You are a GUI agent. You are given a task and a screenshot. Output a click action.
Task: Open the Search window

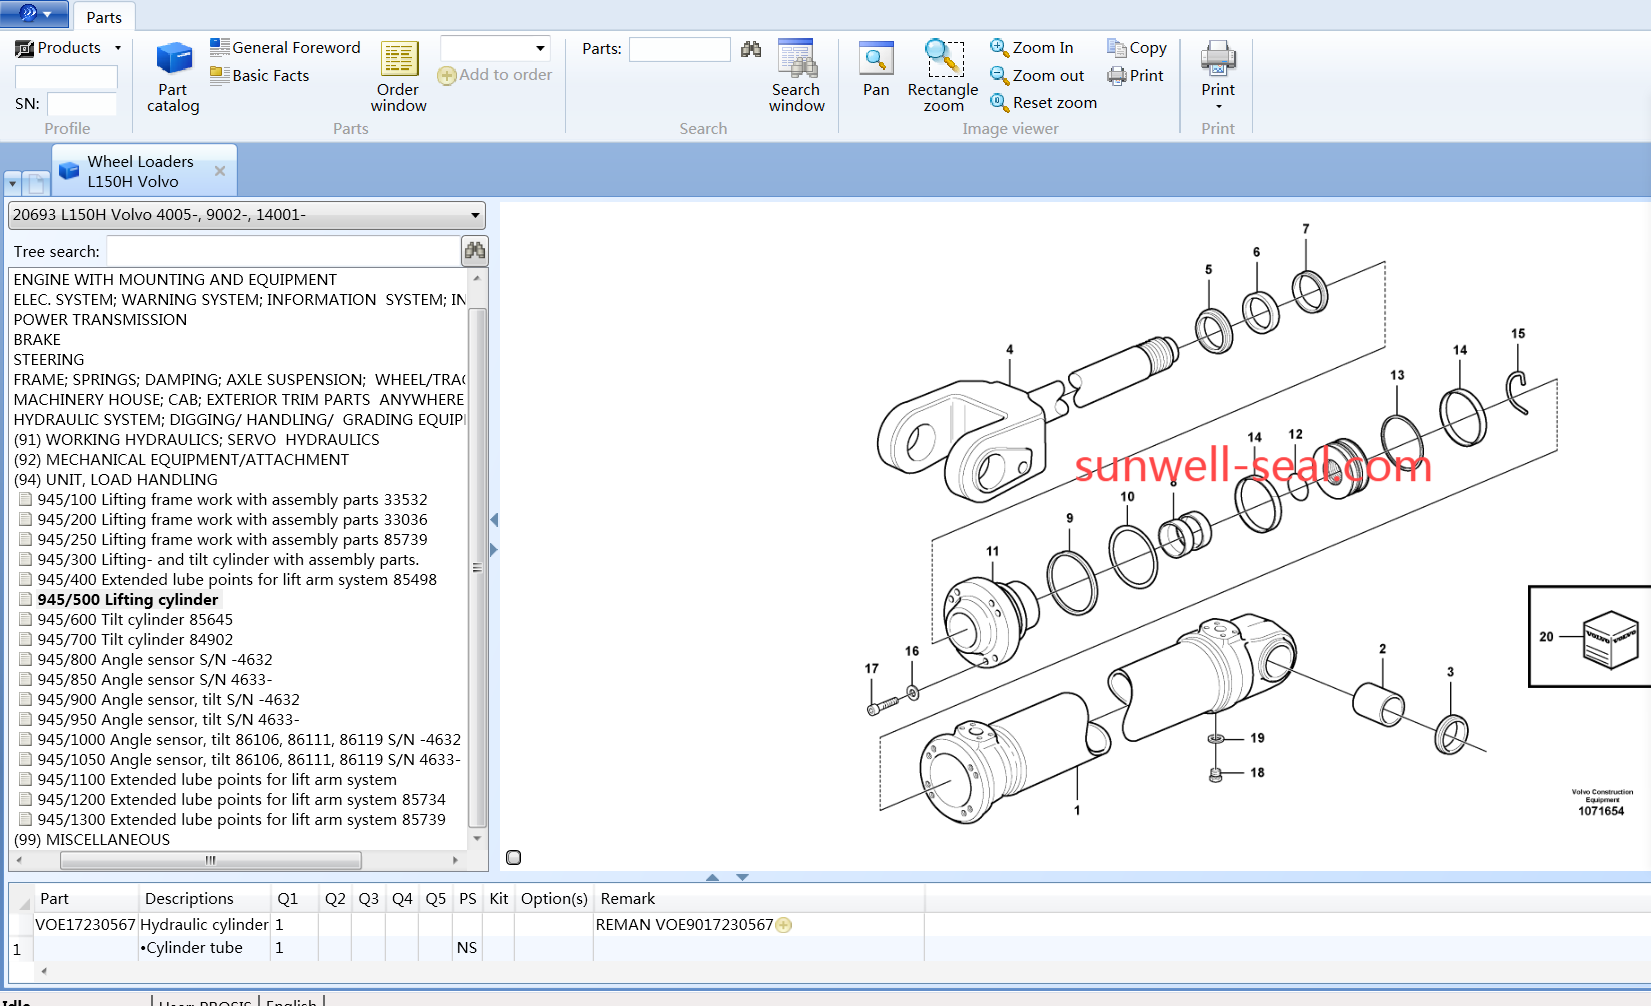[796, 77]
